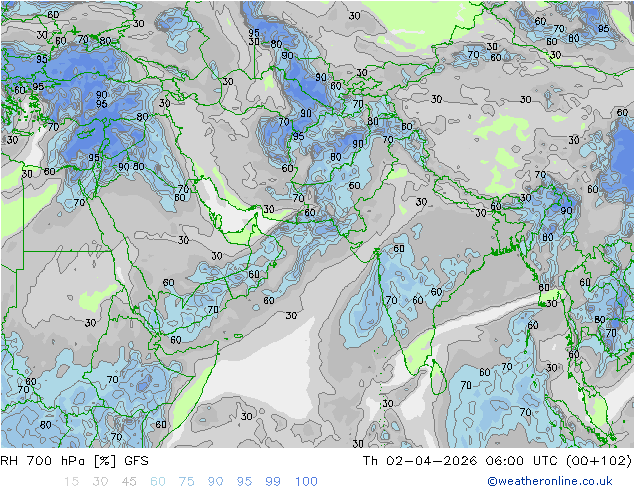Image resolution: width=634 pixels, height=490 pixels.
Task: Click the 'RH 700 hPa [%] GFS' title
Action: [x=74, y=460]
